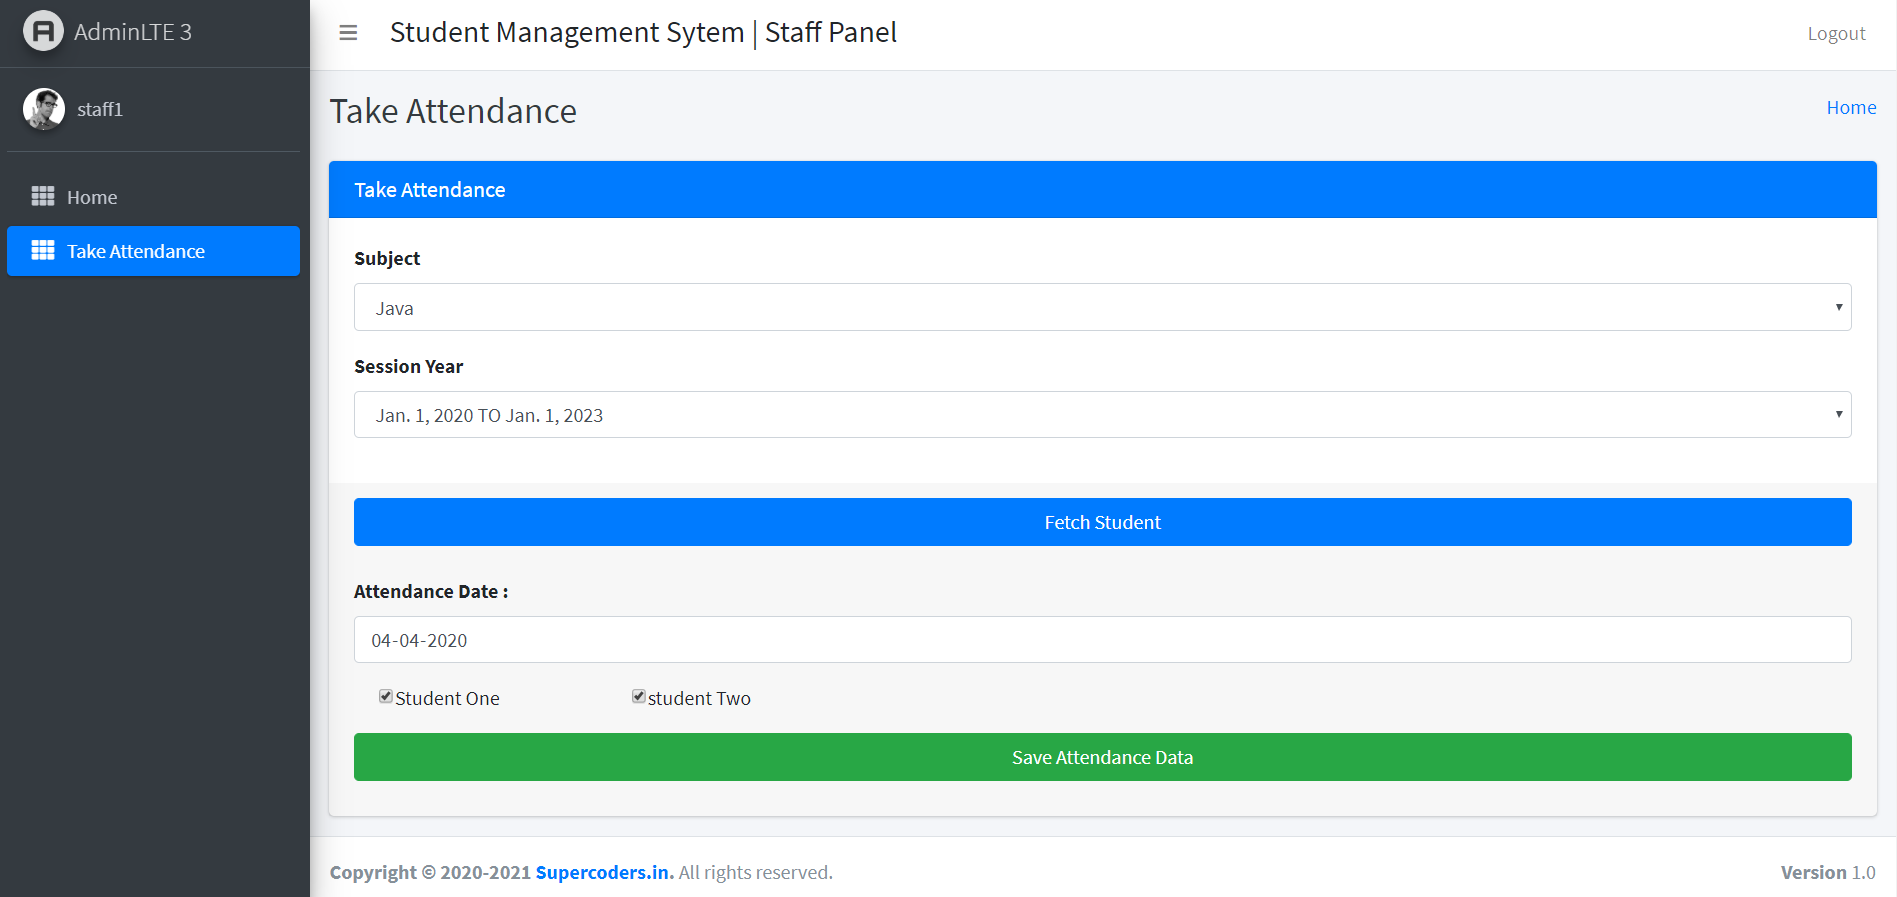Click the Home grid icon in the sidebar
Screen dimensions: 1897x897
tap(43, 196)
